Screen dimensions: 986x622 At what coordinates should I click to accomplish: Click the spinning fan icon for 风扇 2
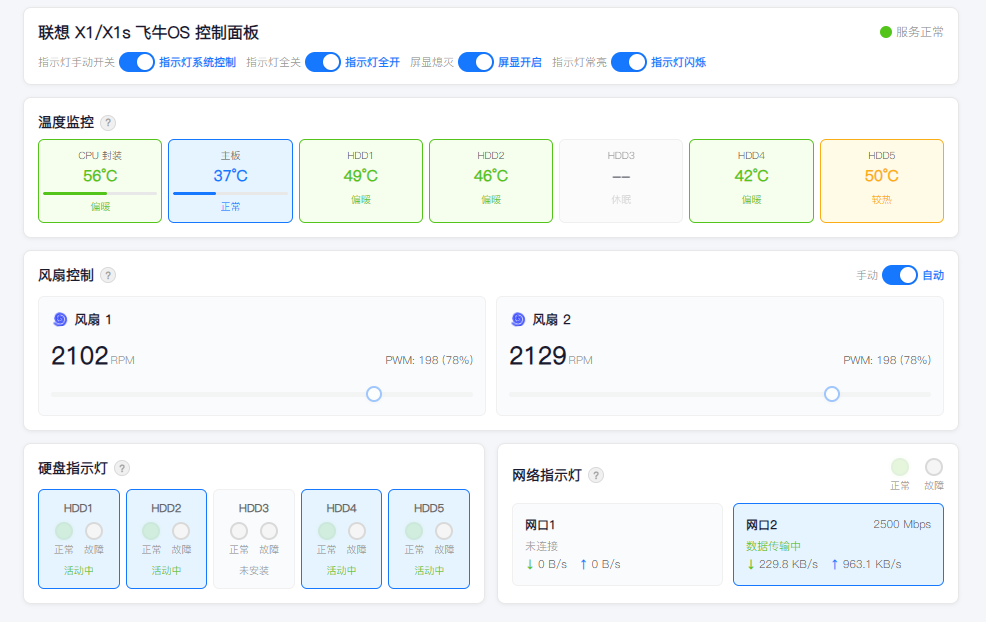pos(518,319)
